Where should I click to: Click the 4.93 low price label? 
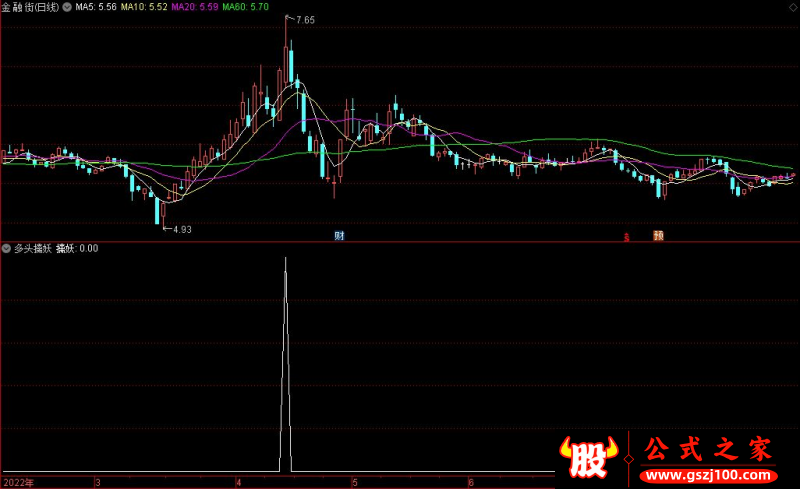[181, 229]
